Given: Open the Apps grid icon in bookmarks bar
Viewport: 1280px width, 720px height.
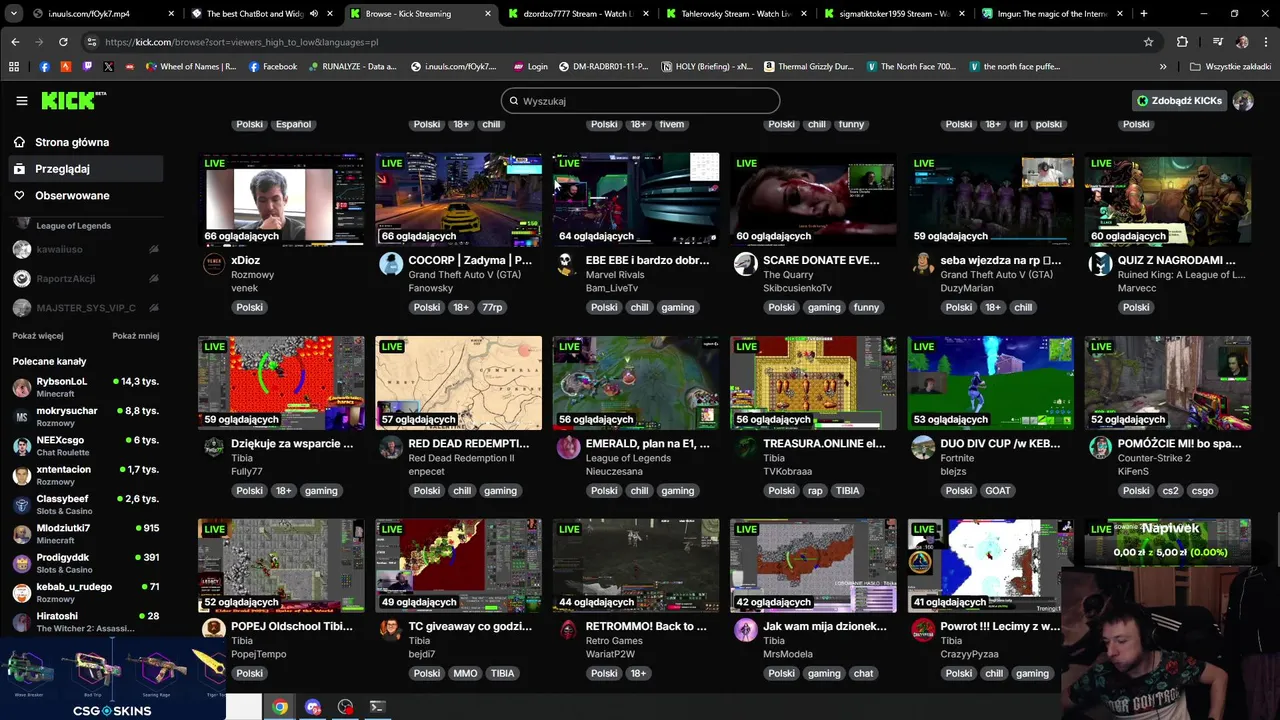Looking at the screenshot, I should pyautogui.click(x=14, y=66).
